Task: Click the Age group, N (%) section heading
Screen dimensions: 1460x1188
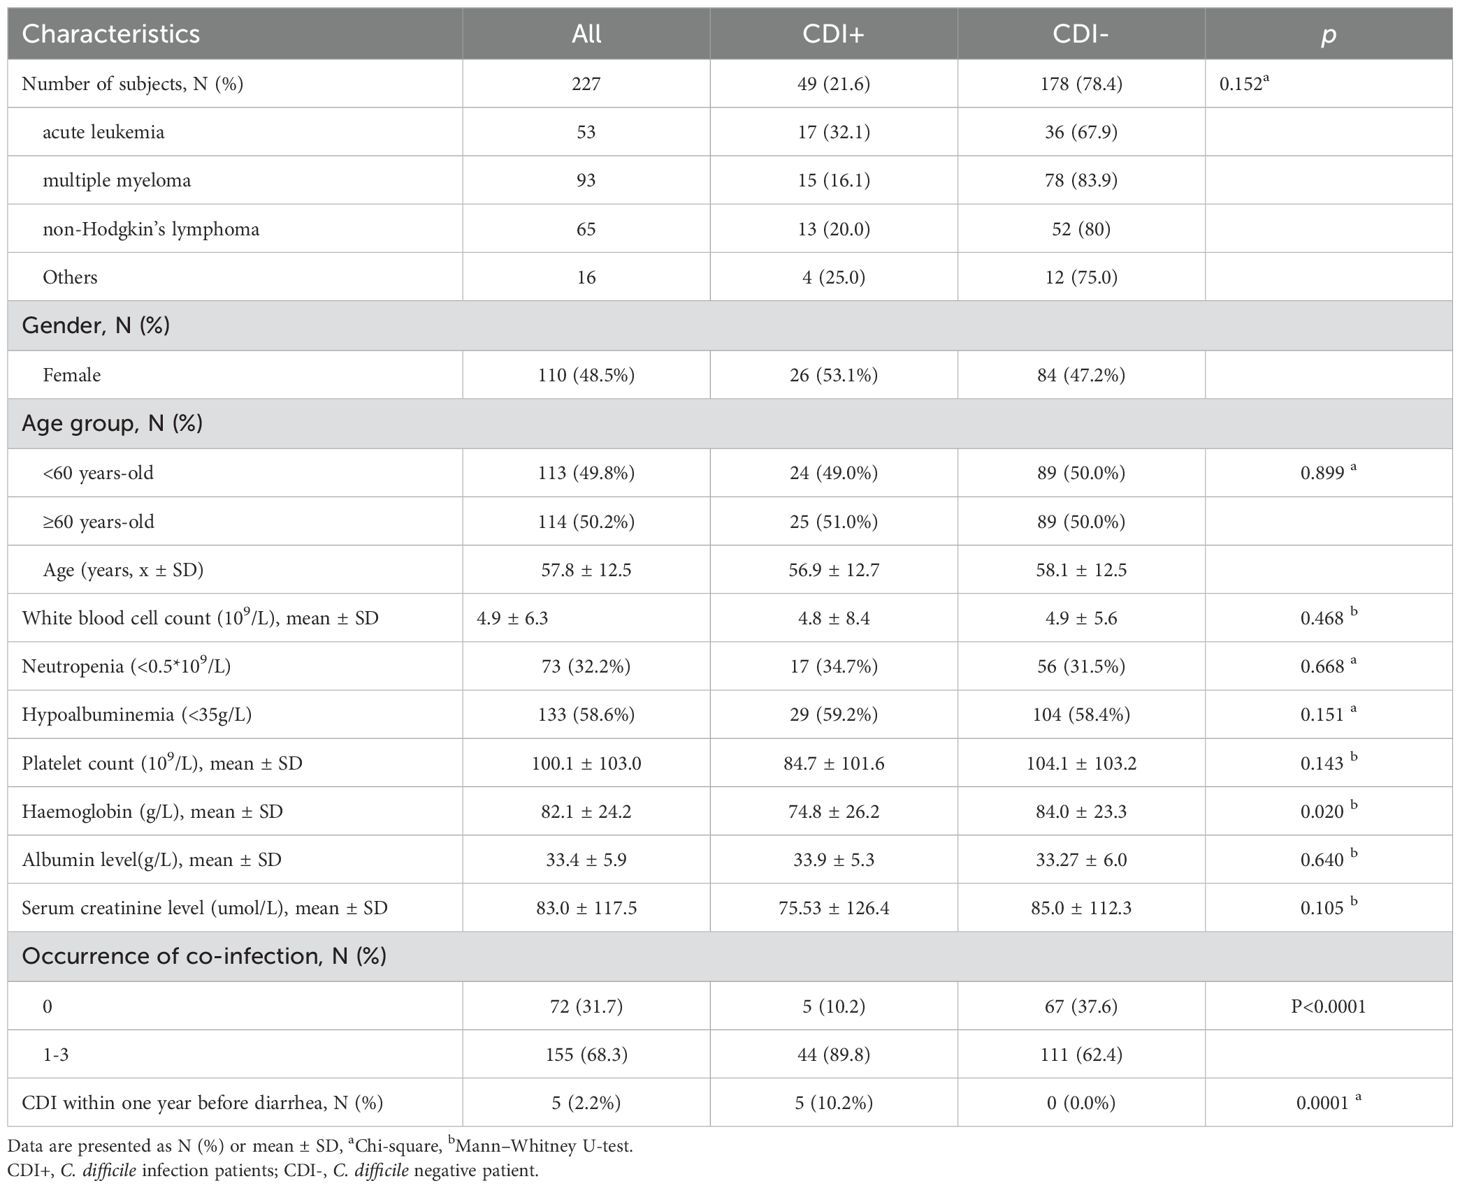Action: pyautogui.click(x=112, y=423)
